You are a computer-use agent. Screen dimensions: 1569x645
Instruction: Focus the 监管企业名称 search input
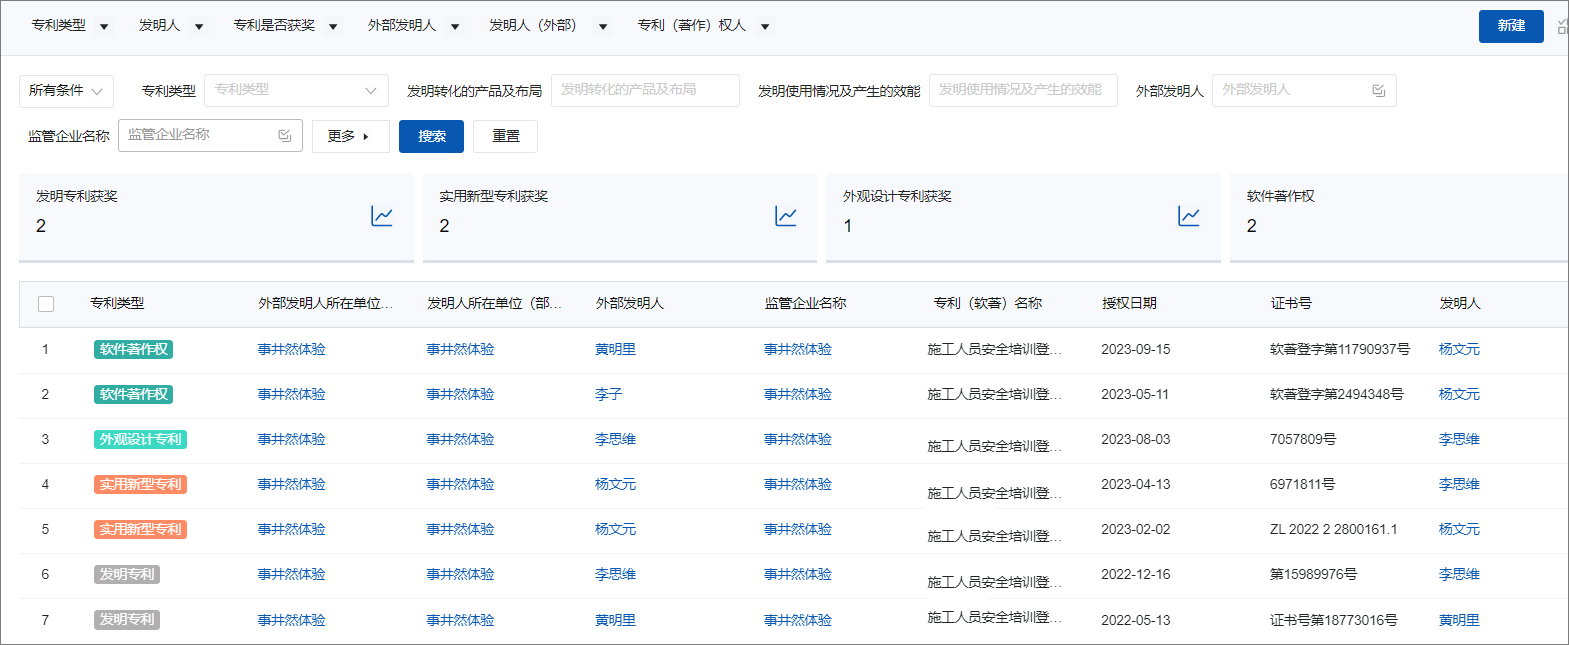(210, 135)
